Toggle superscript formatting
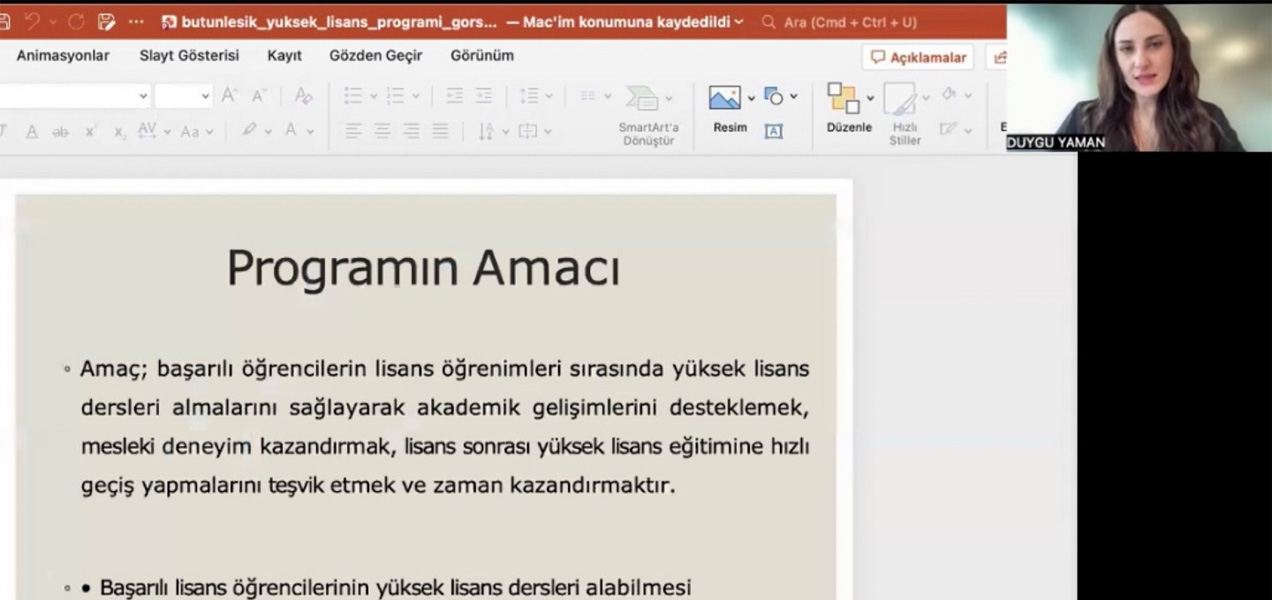 point(91,132)
